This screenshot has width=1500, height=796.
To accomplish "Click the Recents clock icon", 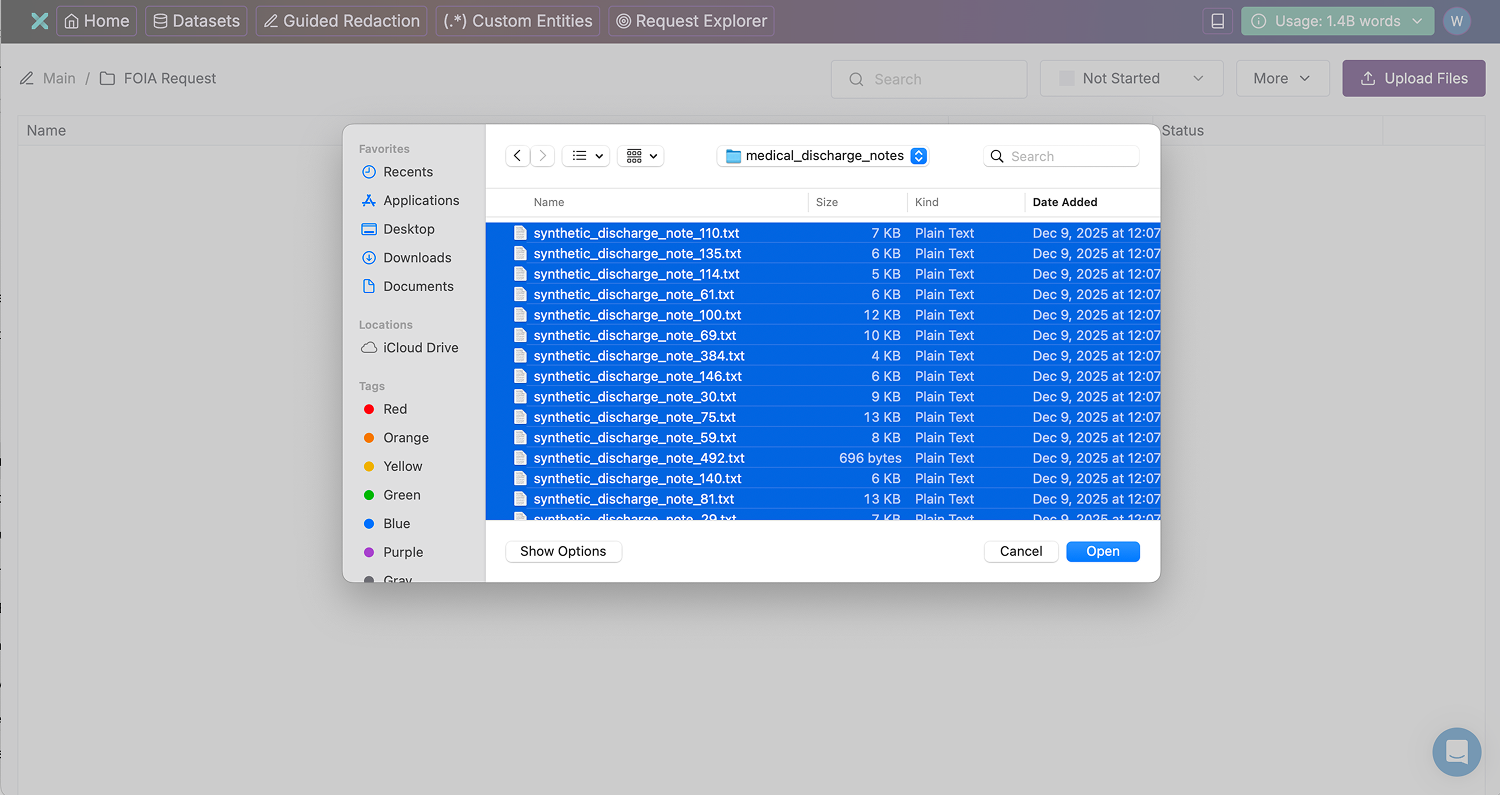I will [369, 172].
